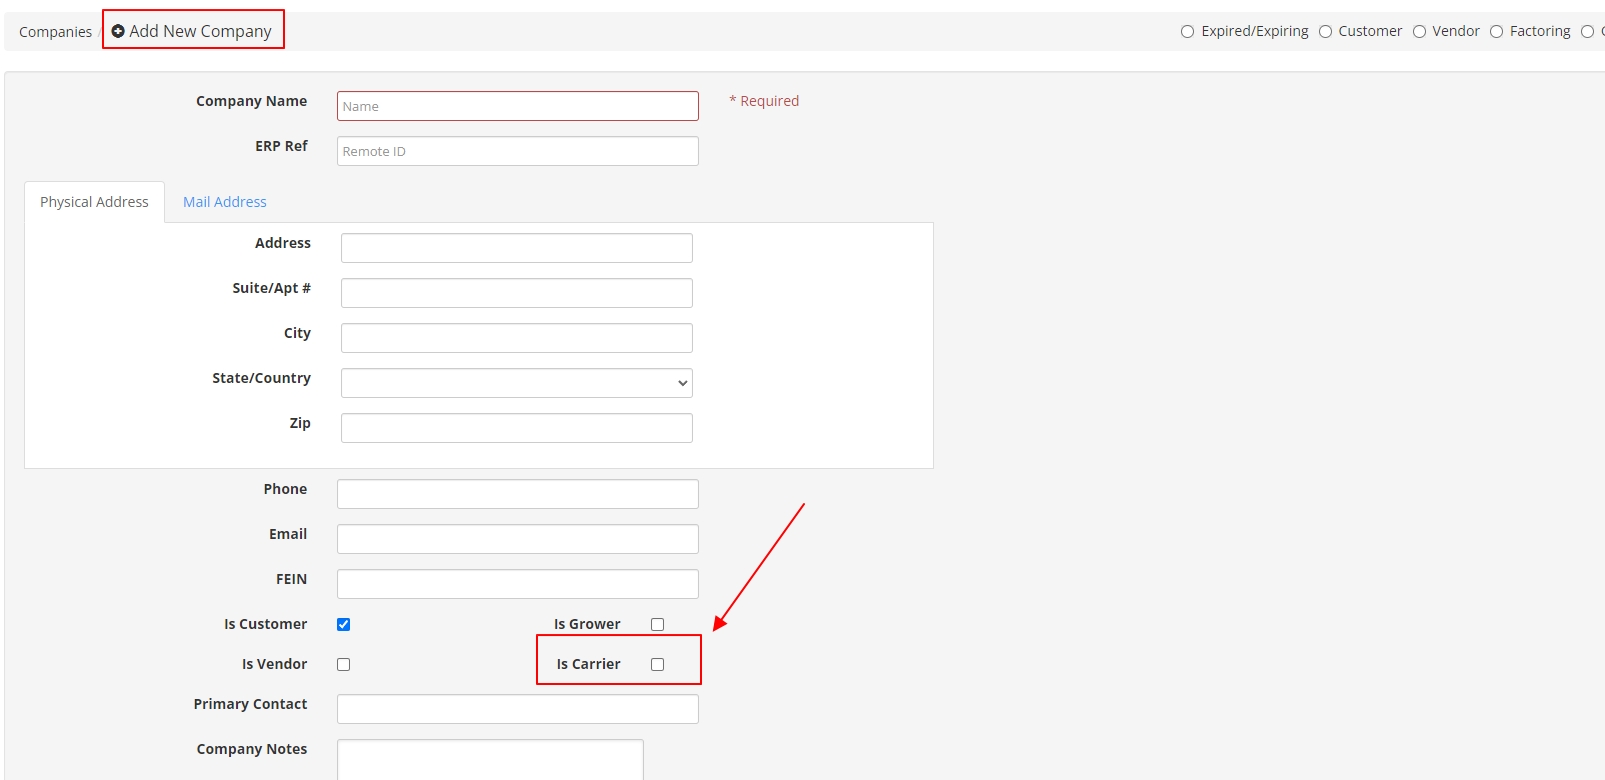Image resolution: width=1605 pixels, height=780 pixels.
Task: Click the Company Name input field
Action: [517, 106]
